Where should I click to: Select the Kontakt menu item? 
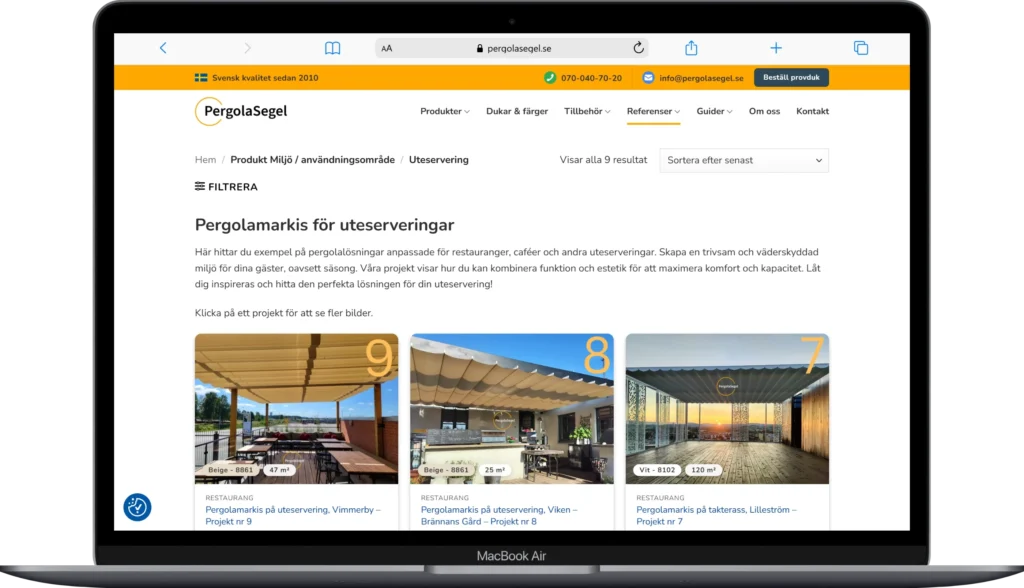tap(812, 111)
